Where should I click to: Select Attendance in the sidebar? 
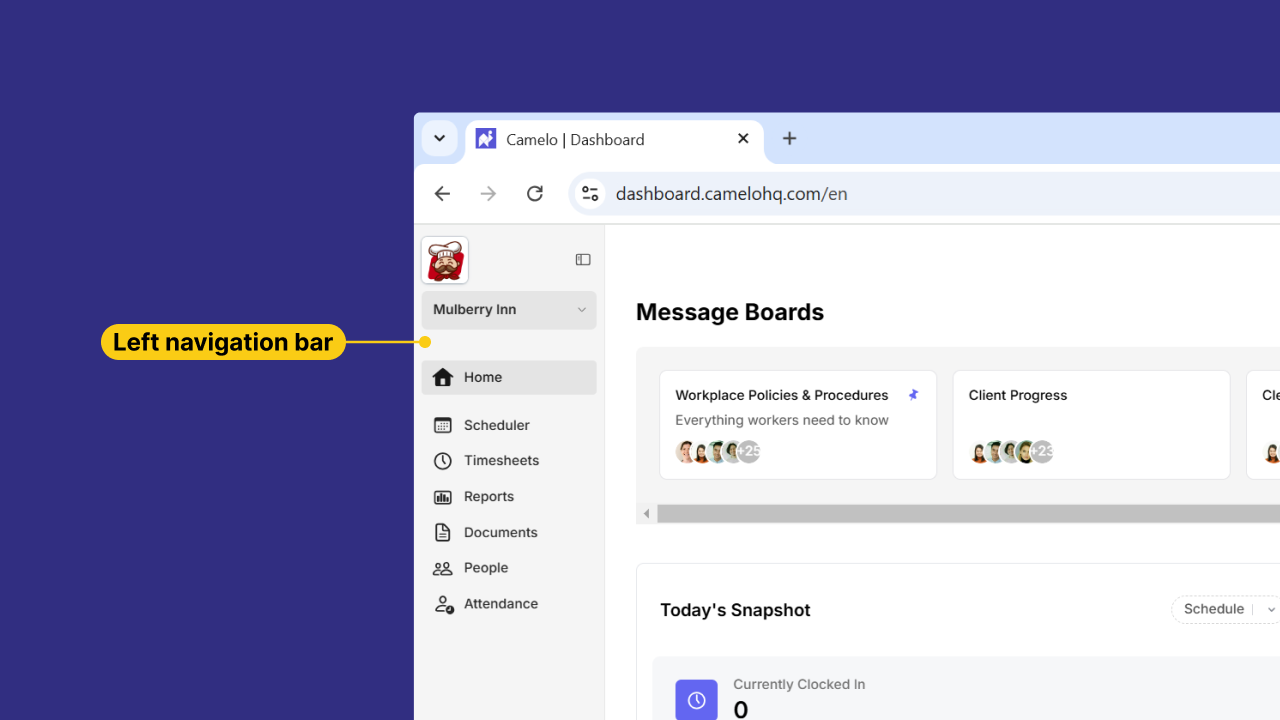[500, 603]
